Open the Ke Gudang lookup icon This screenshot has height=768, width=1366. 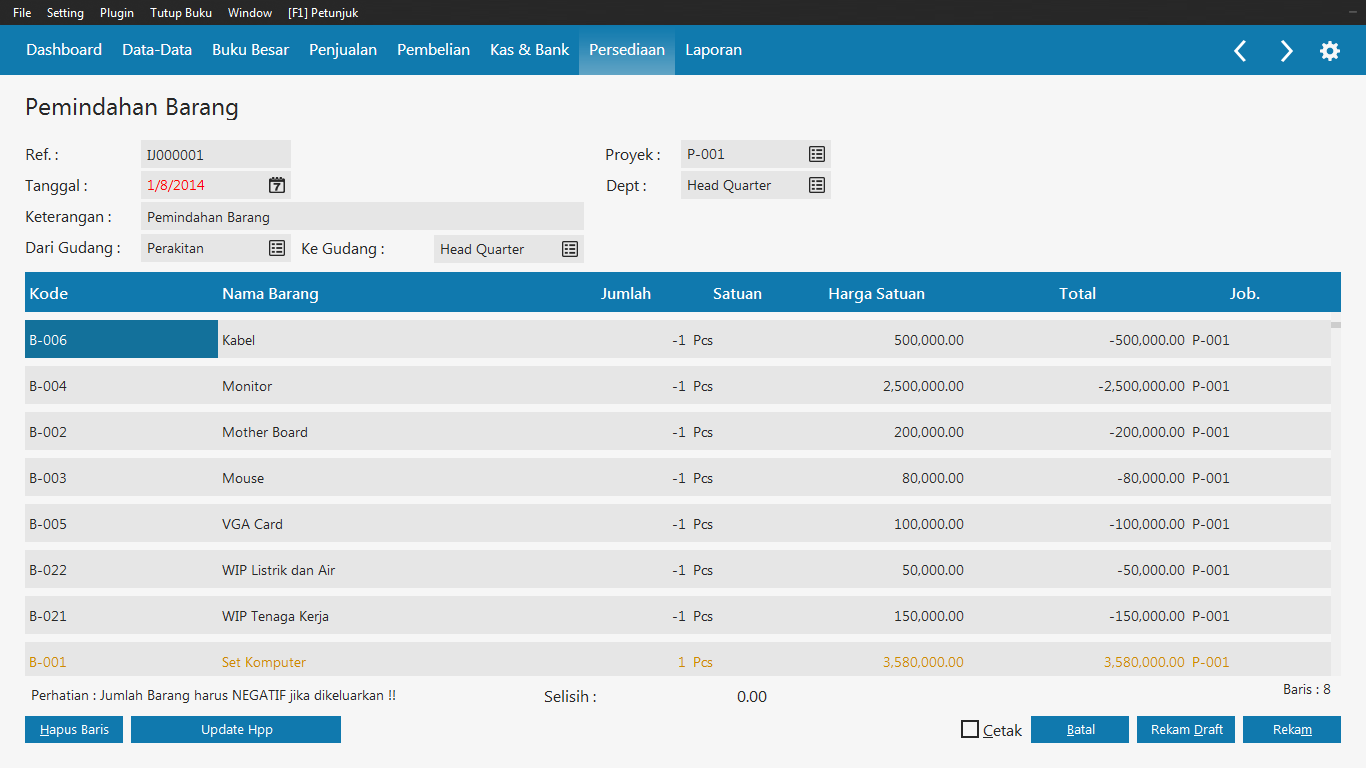(x=570, y=249)
